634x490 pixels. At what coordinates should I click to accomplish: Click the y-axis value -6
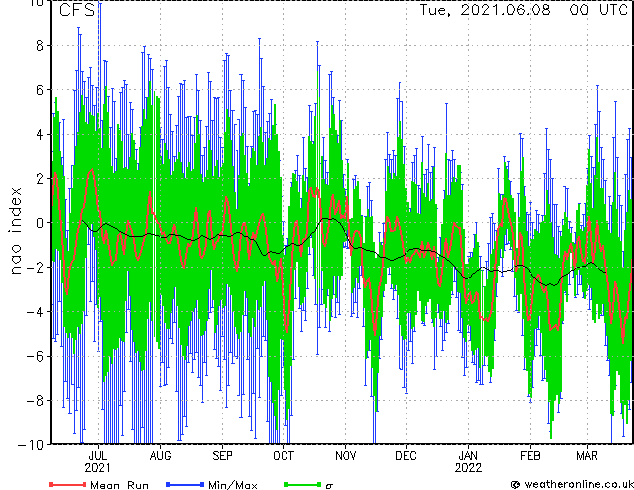coord(35,356)
